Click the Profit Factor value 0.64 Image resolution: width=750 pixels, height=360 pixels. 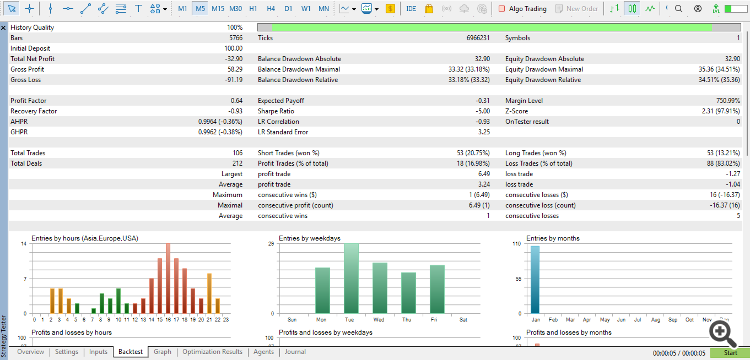point(237,101)
